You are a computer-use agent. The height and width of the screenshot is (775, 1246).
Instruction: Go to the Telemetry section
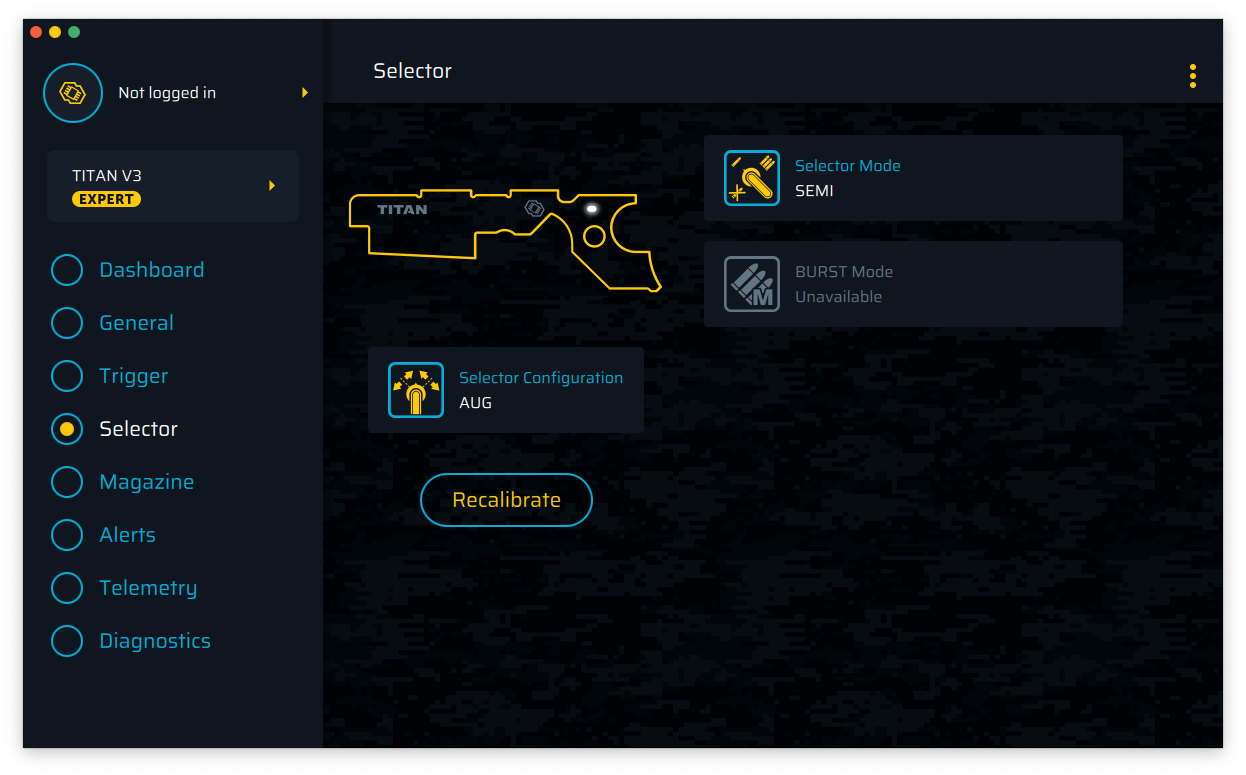point(148,588)
